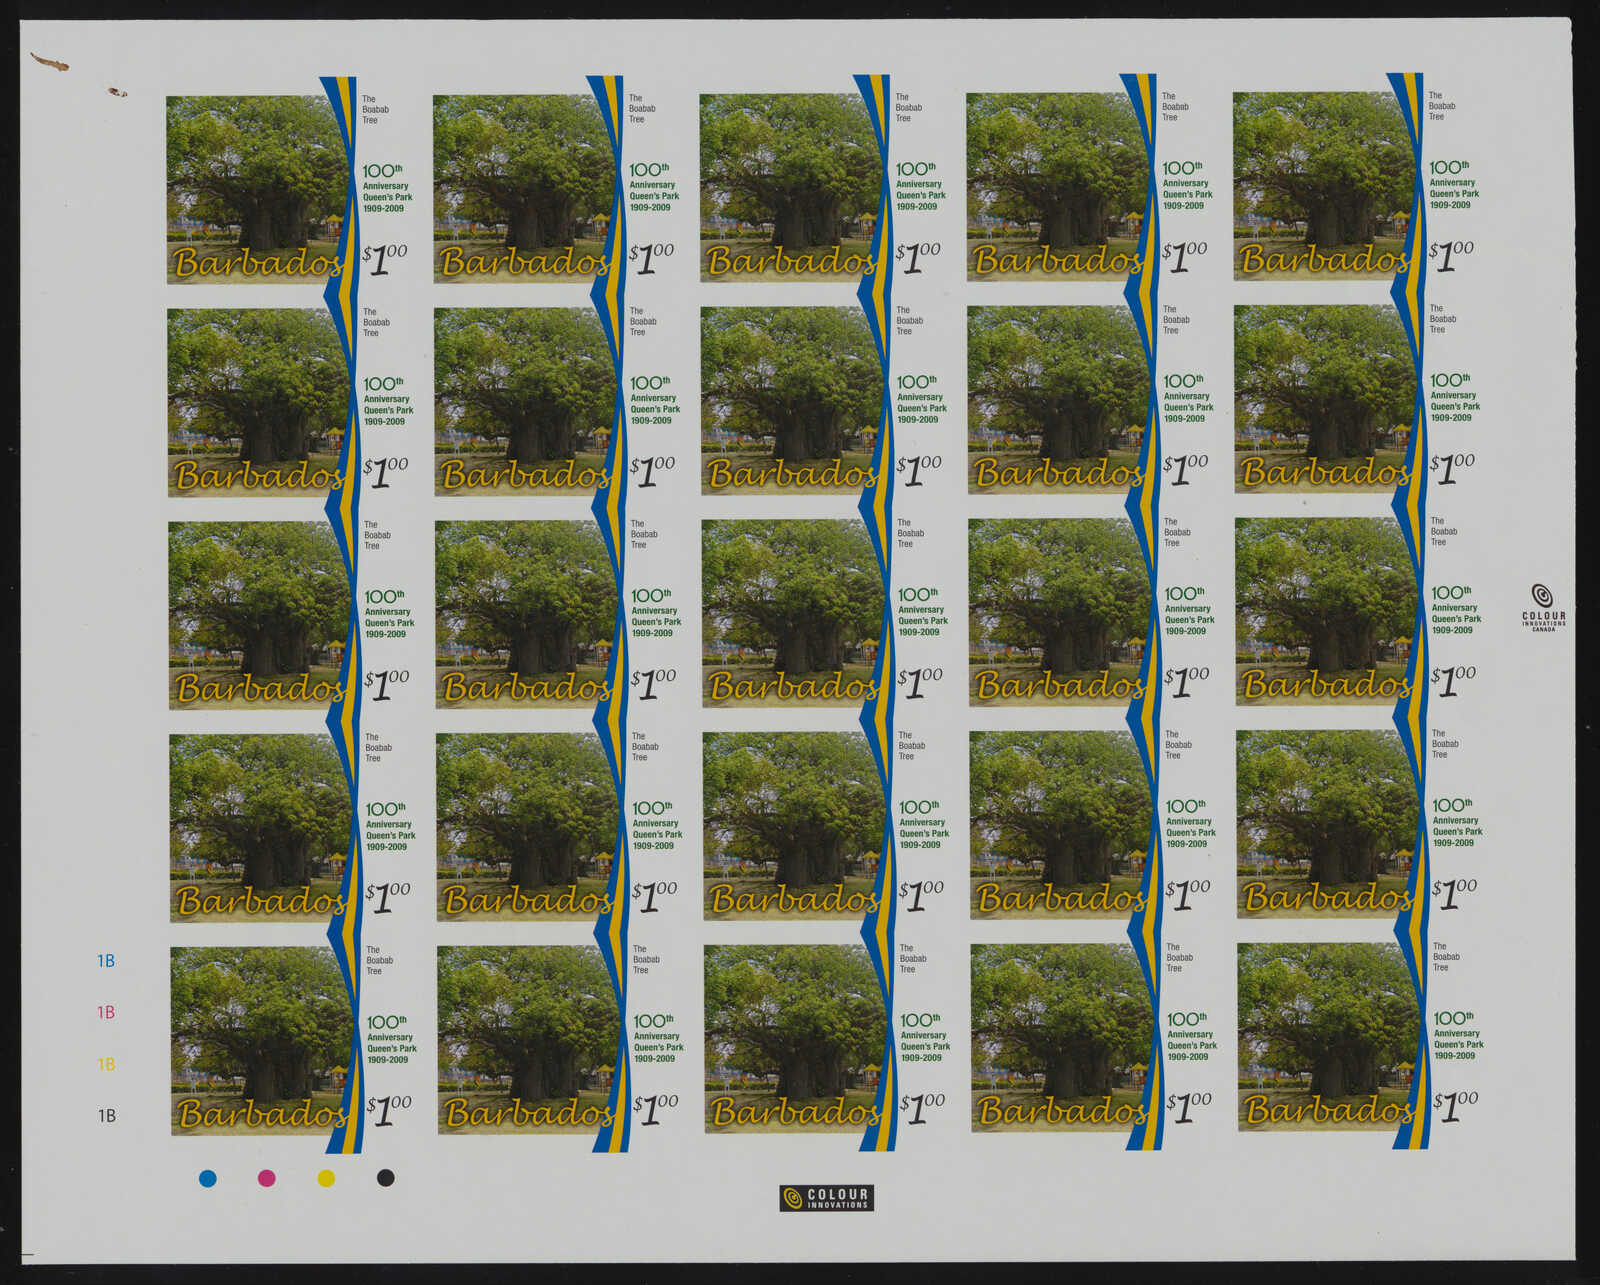This screenshot has height=1285, width=1600.
Task: Click the $1.00 value on the bottom-left stamp
Action: [x=388, y=1108]
